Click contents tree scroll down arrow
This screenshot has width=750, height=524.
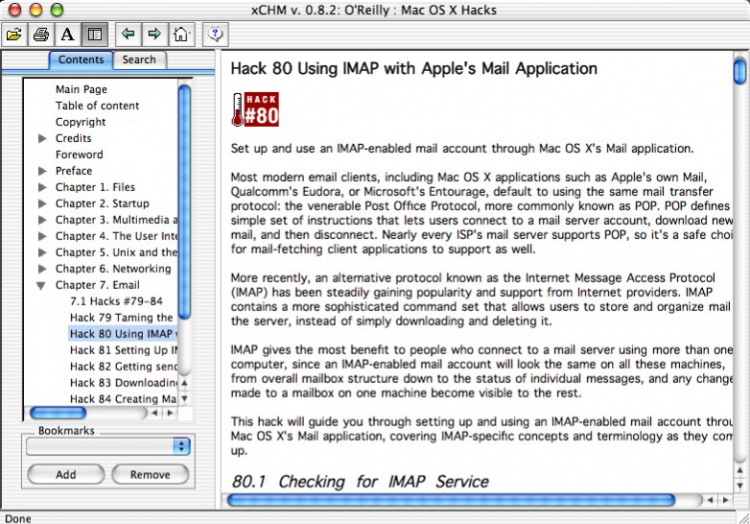tap(185, 398)
